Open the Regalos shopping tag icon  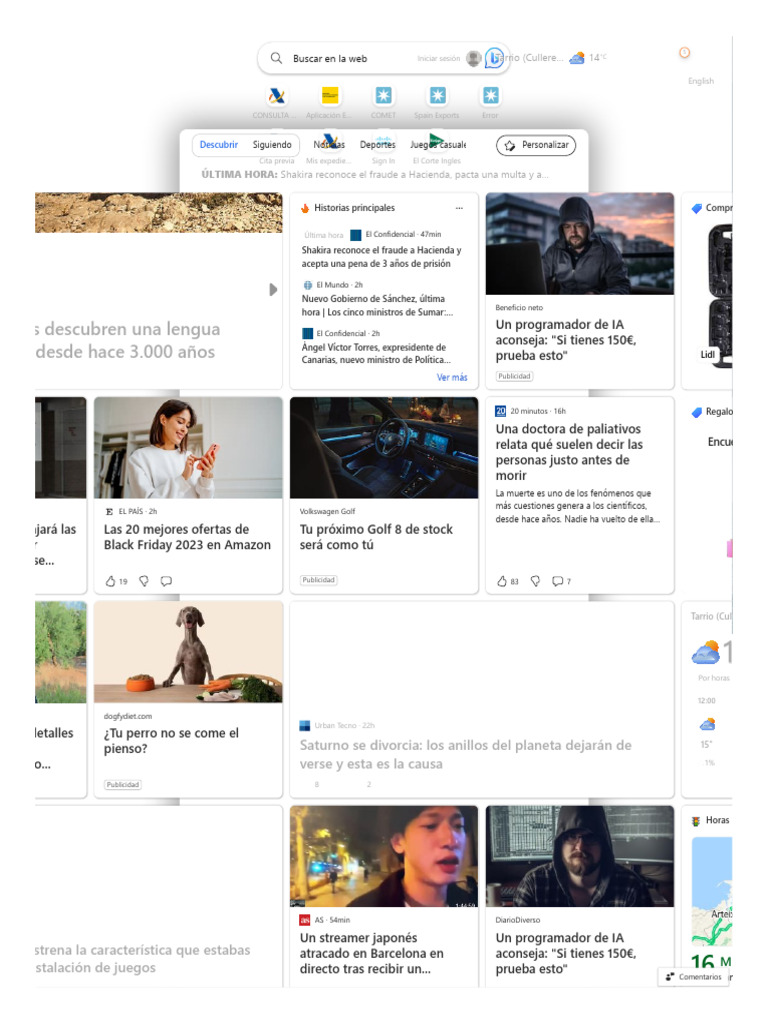[x=696, y=412]
